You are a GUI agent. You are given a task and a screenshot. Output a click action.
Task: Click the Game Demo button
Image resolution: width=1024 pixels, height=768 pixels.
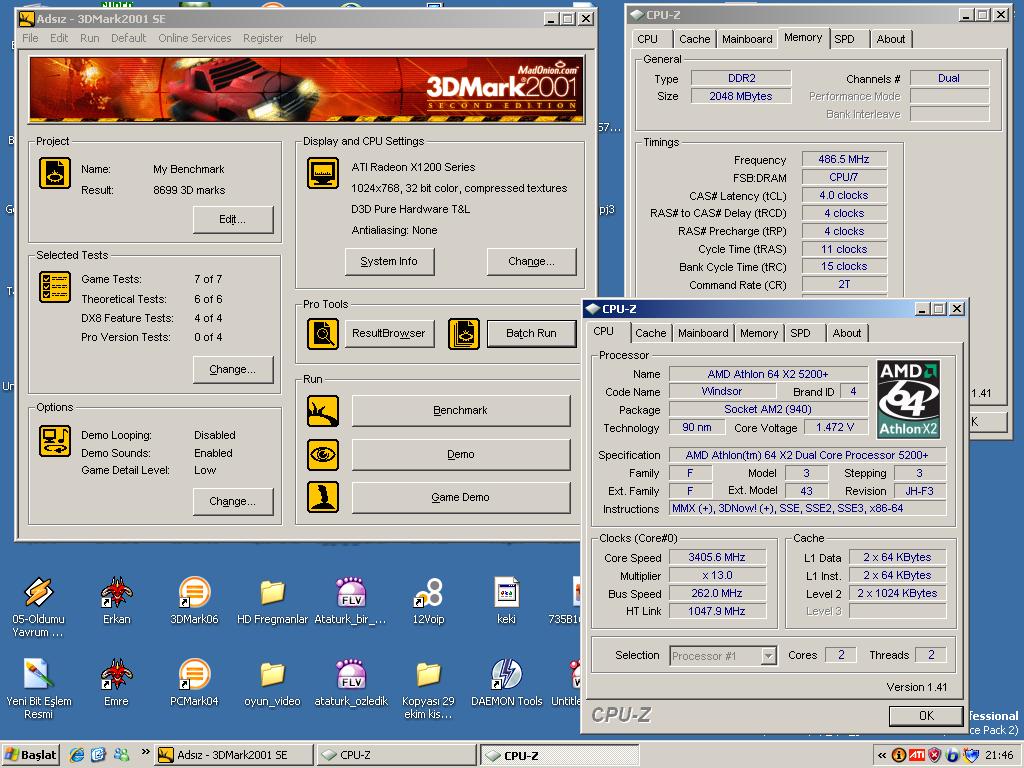coord(460,498)
